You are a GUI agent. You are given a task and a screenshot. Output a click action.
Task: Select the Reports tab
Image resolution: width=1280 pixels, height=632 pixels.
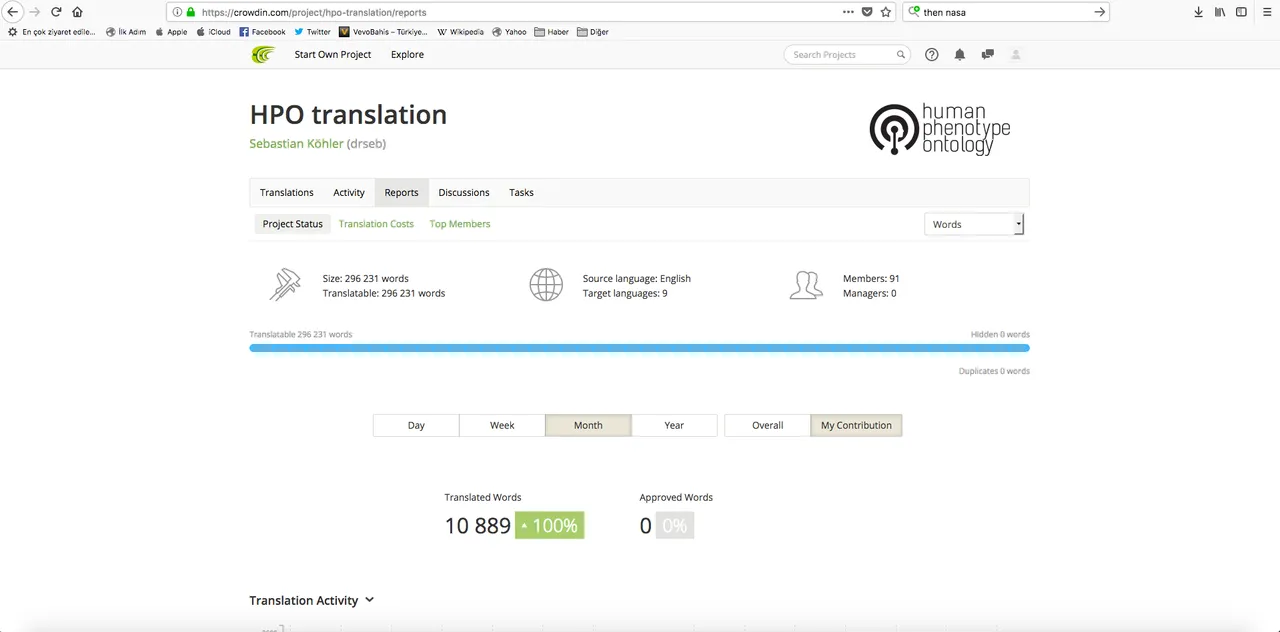[x=402, y=192]
